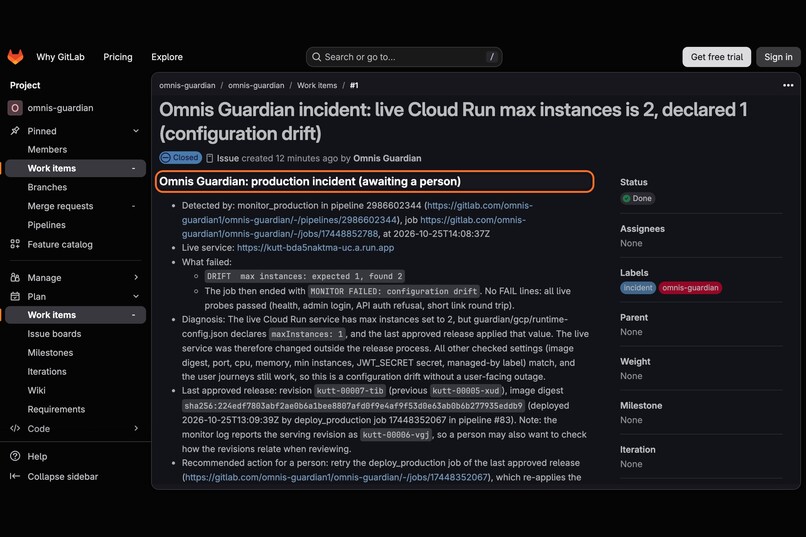The width and height of the screenshot is (806, 537).
Task: Click the 'maxInstances: 1' code snippet
Action: [307, 335]
